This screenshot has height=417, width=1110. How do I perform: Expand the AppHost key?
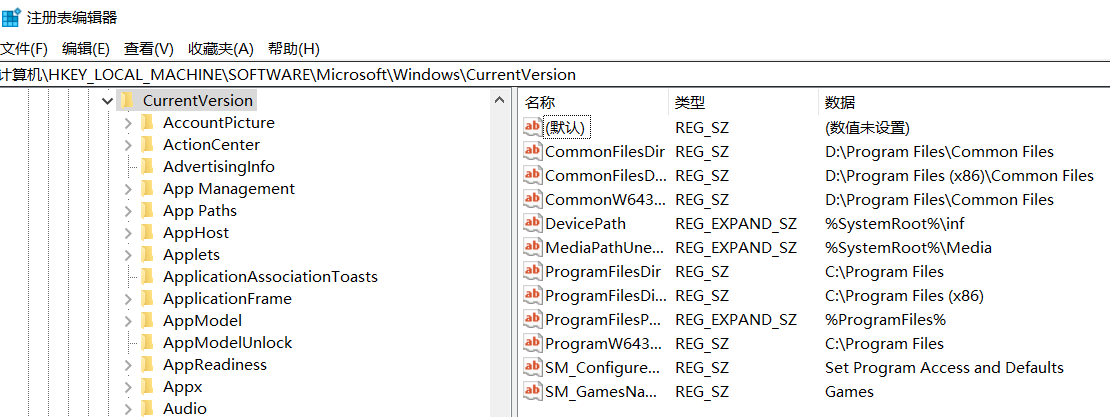[x=128, y=233]
